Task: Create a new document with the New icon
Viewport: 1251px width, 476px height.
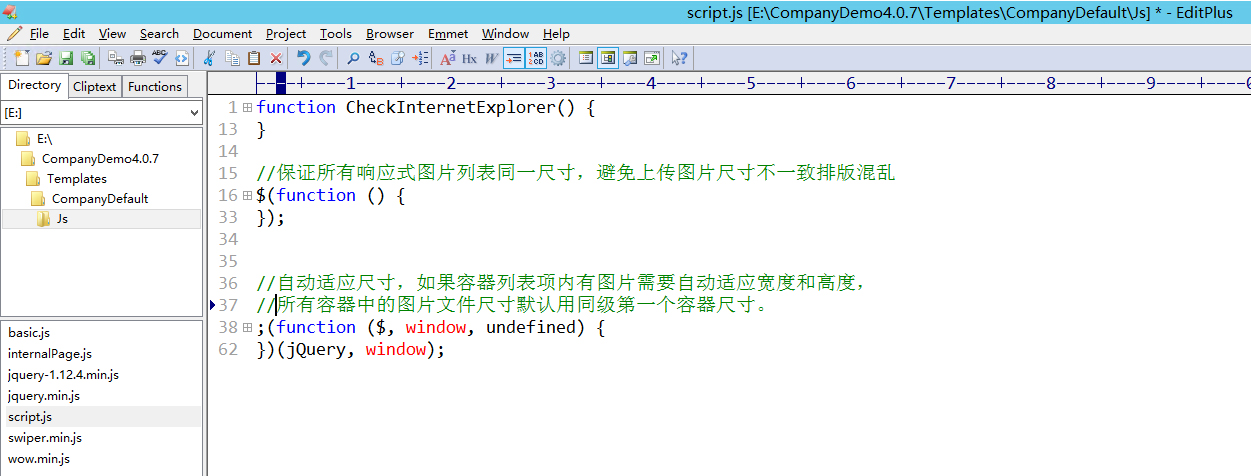Action: (x=22, y=58)
